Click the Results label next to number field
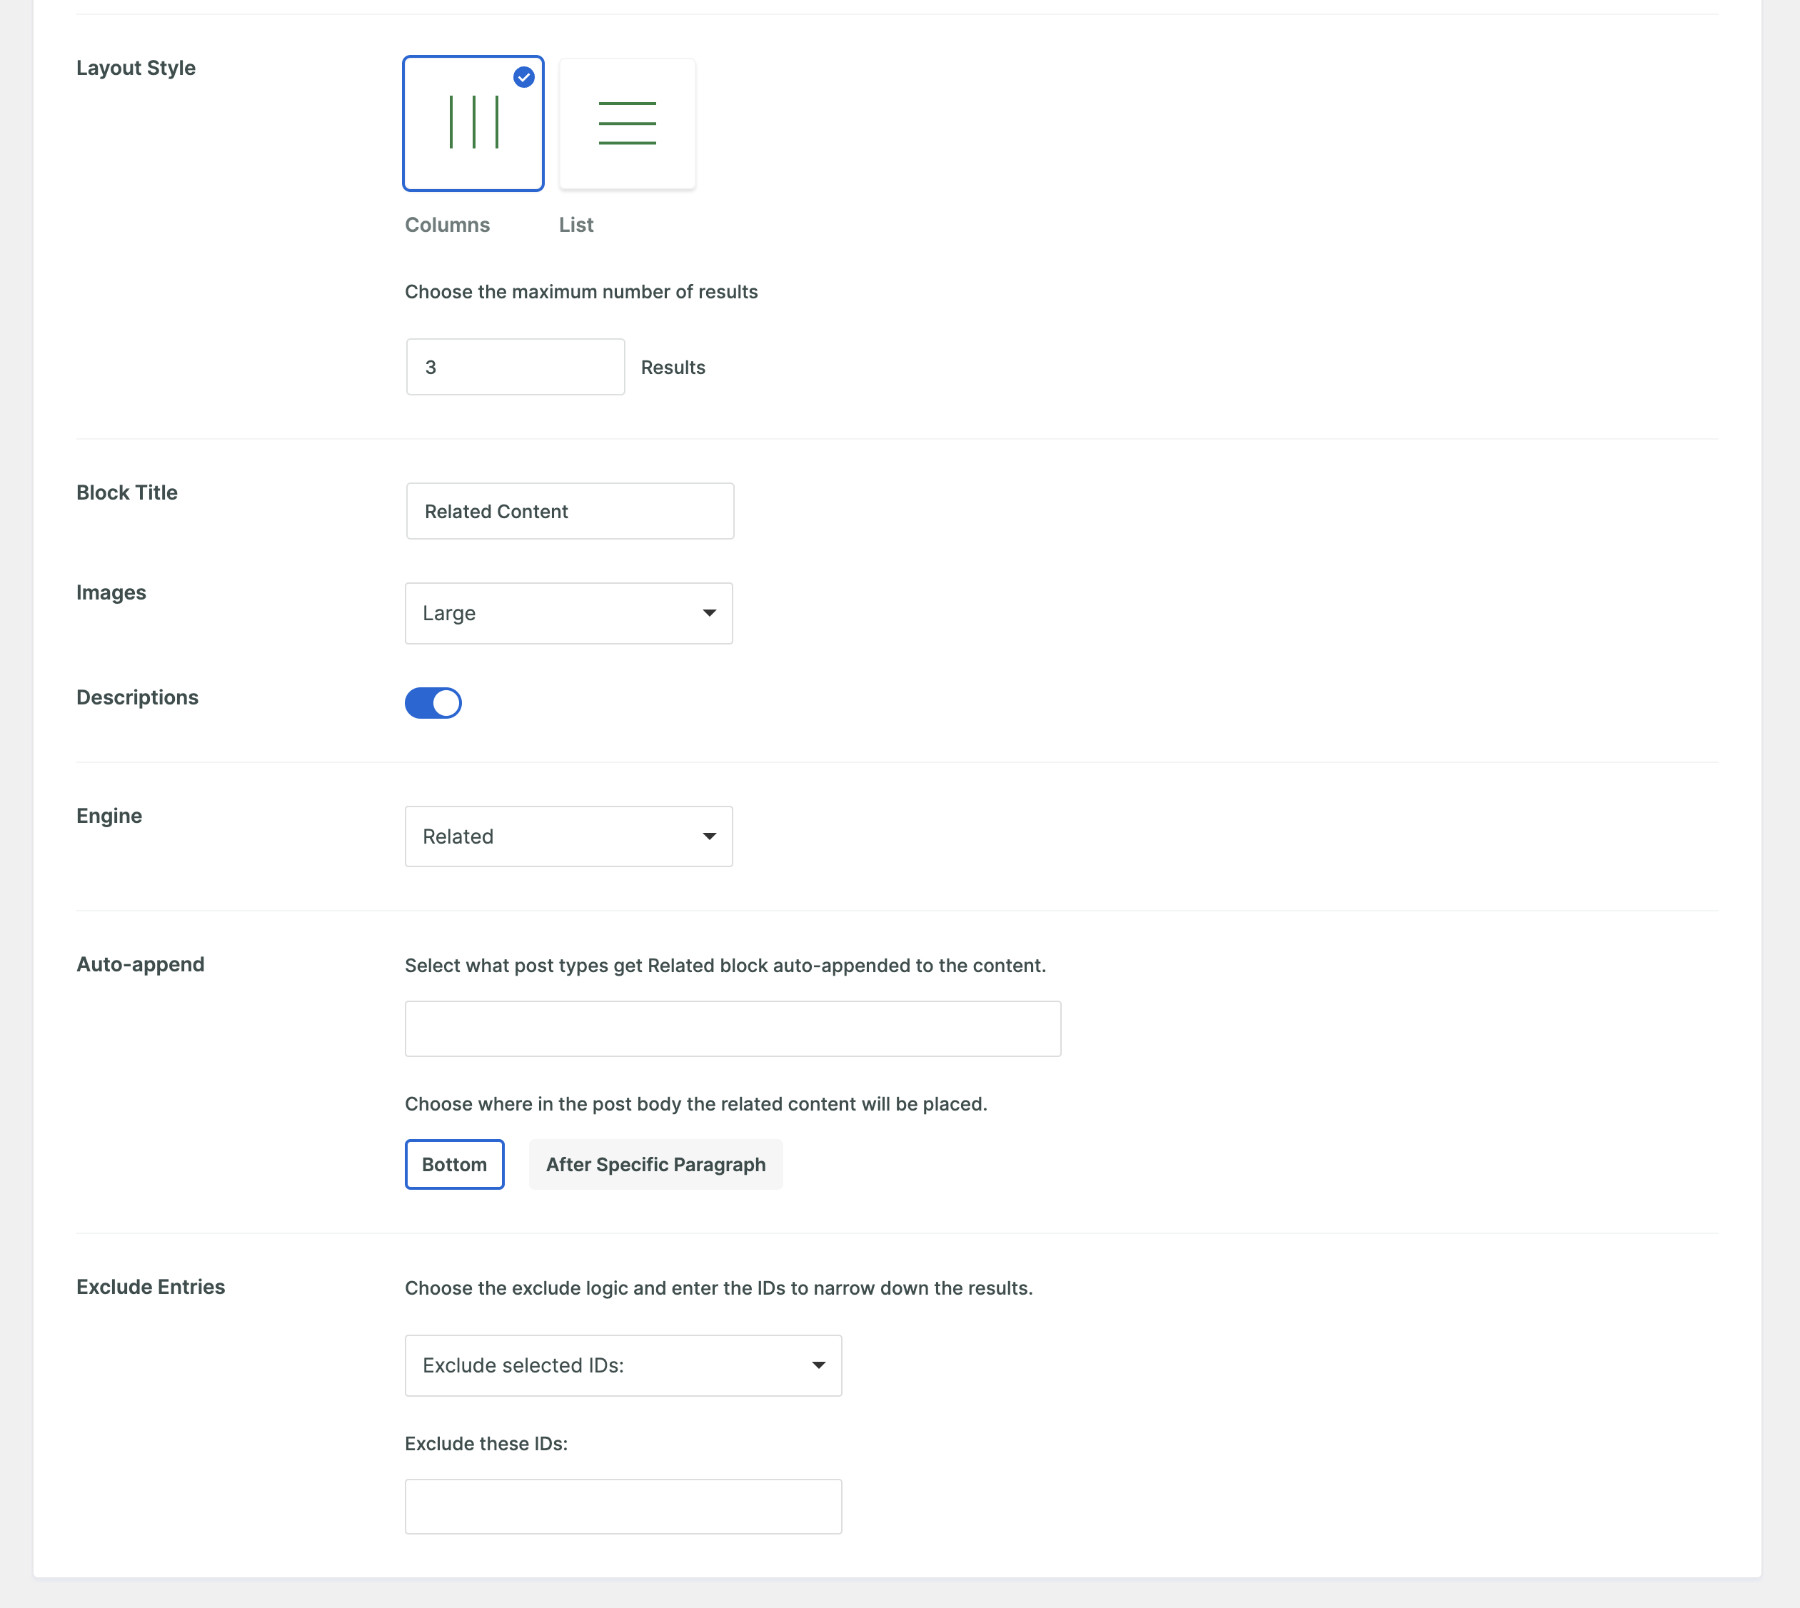Screen dimensions: 1800x1608 click(x=673, y=367)
